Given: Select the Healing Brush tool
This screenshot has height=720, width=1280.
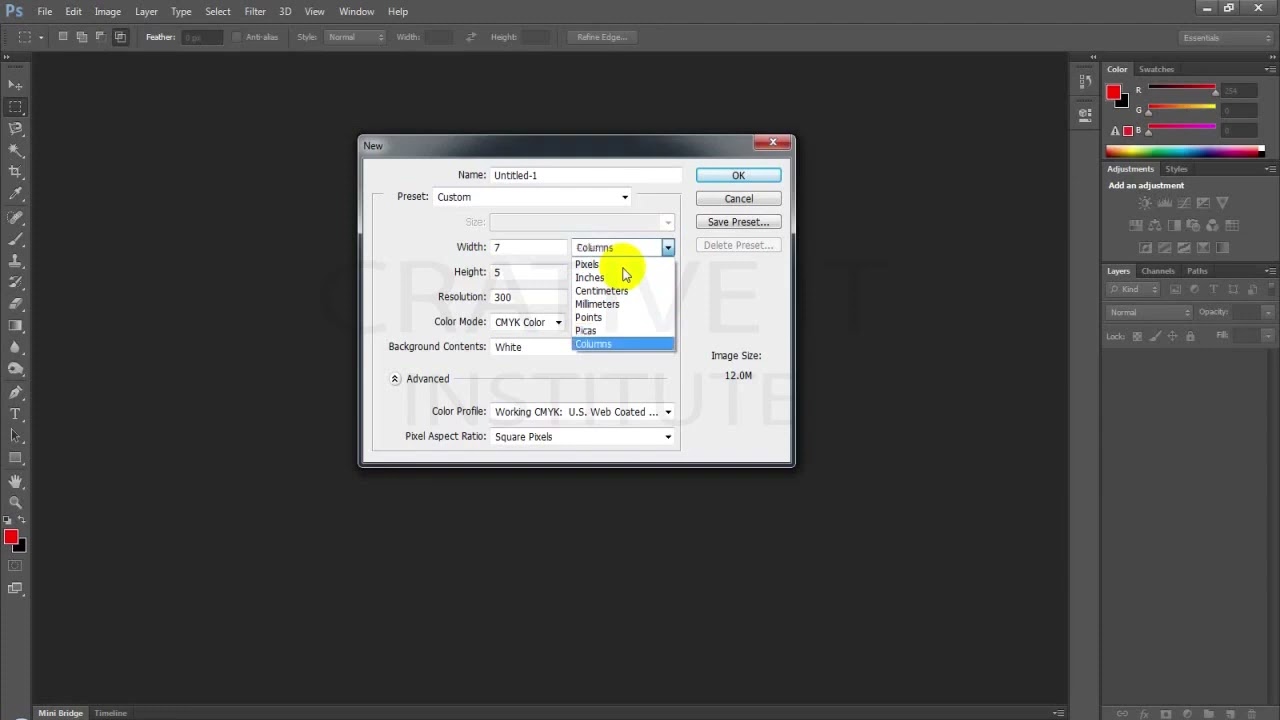Looking at the screenshot, I should (15, 217).
